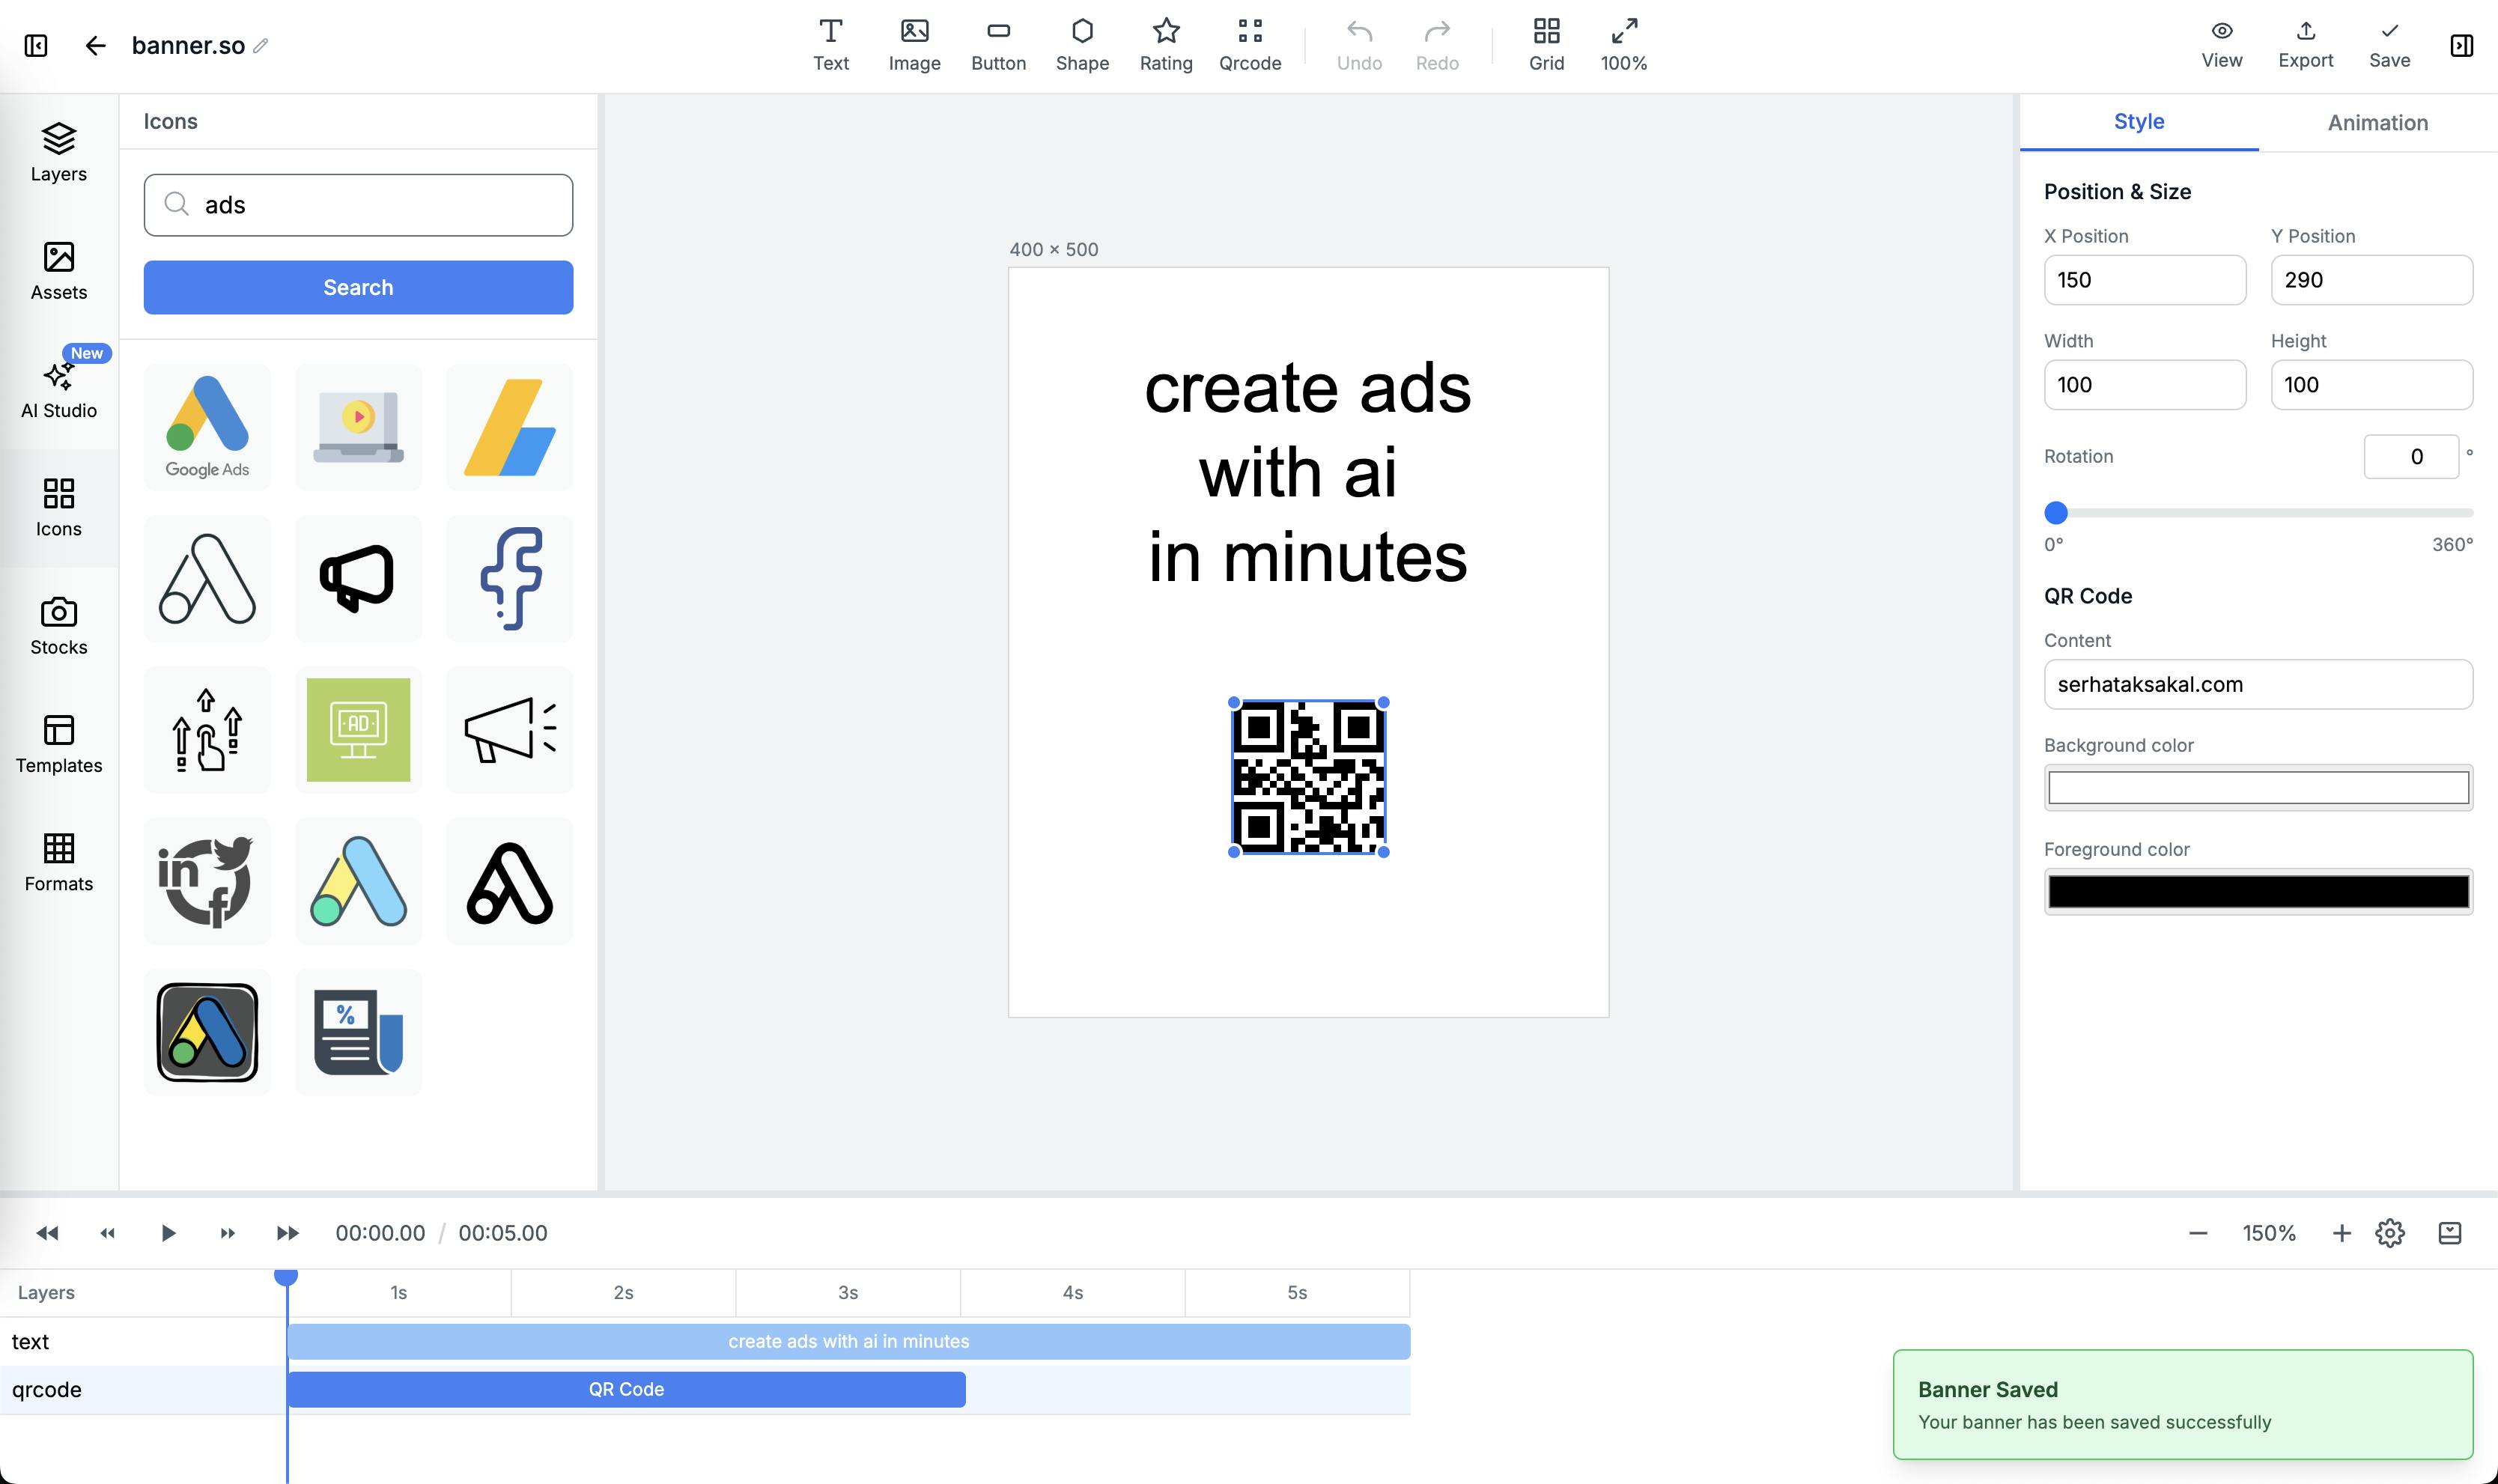2498x1484 pixels.
Task: Open the Templates sidebar tab
Action: pyautogui.click(x=59, y=744)
